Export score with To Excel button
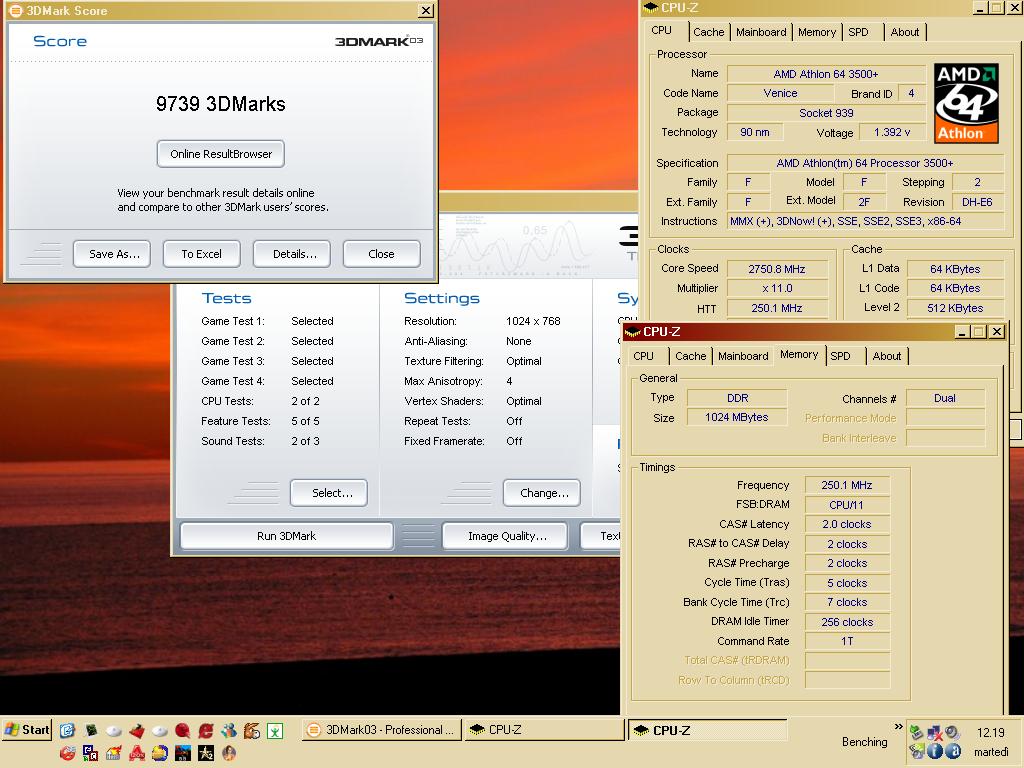This screenshot has height=768, width=1024. tap(201, 254)
